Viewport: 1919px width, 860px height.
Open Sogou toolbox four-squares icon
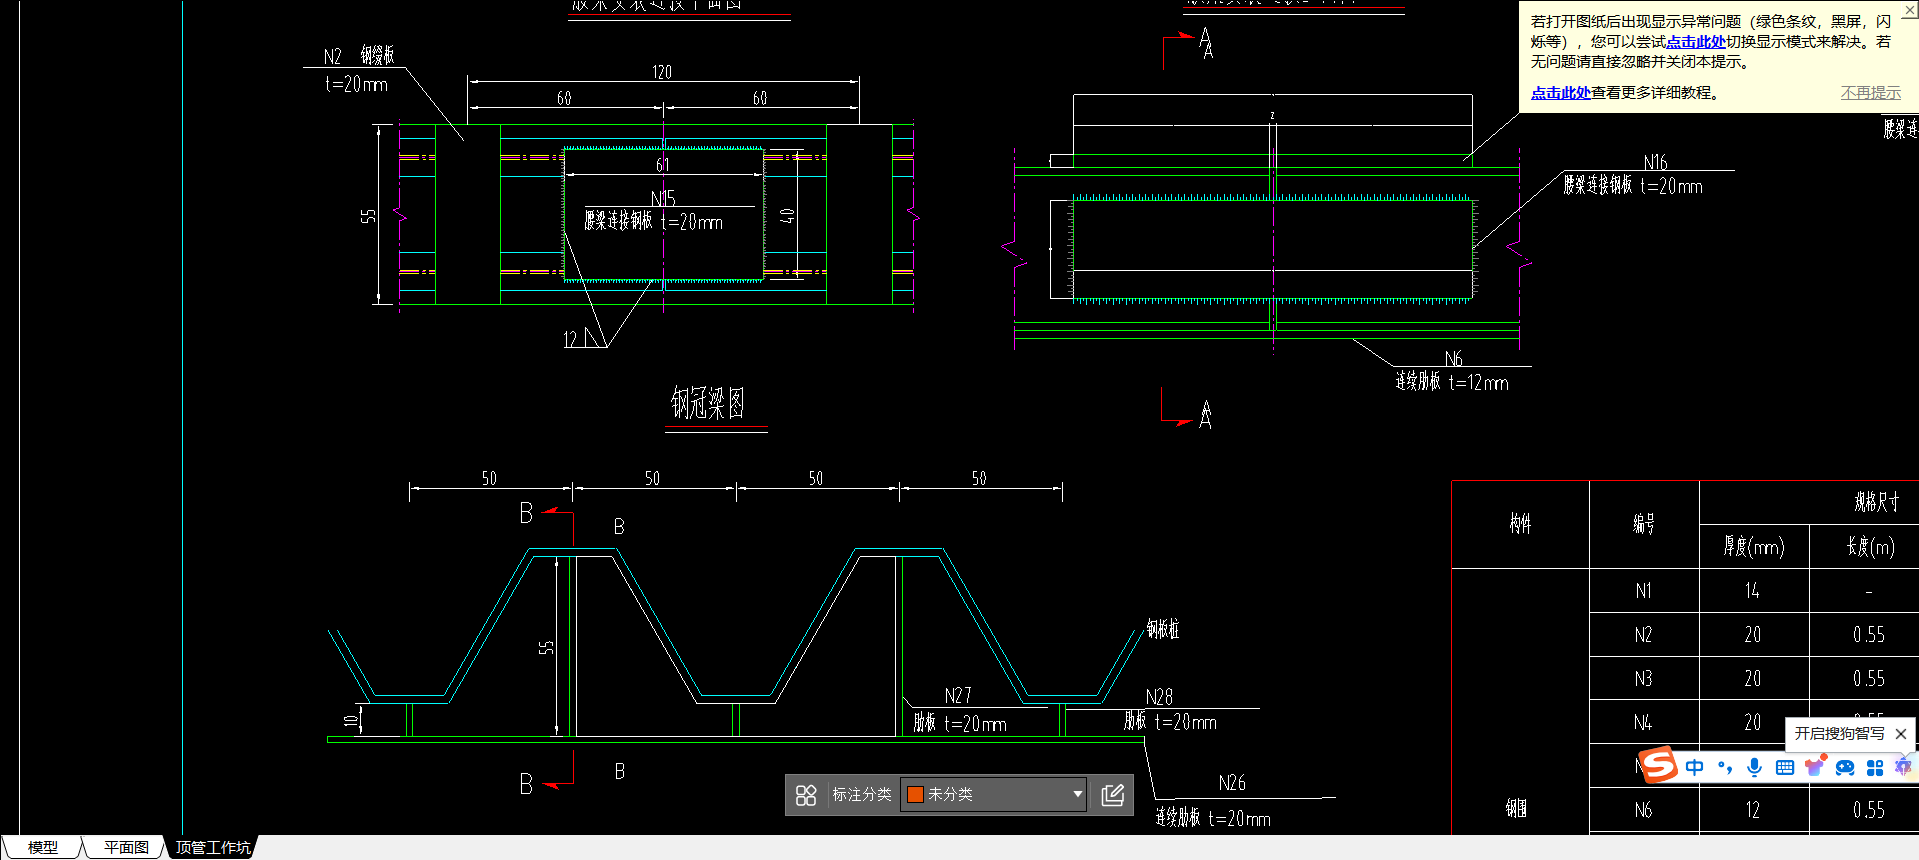pos(1875,767)
